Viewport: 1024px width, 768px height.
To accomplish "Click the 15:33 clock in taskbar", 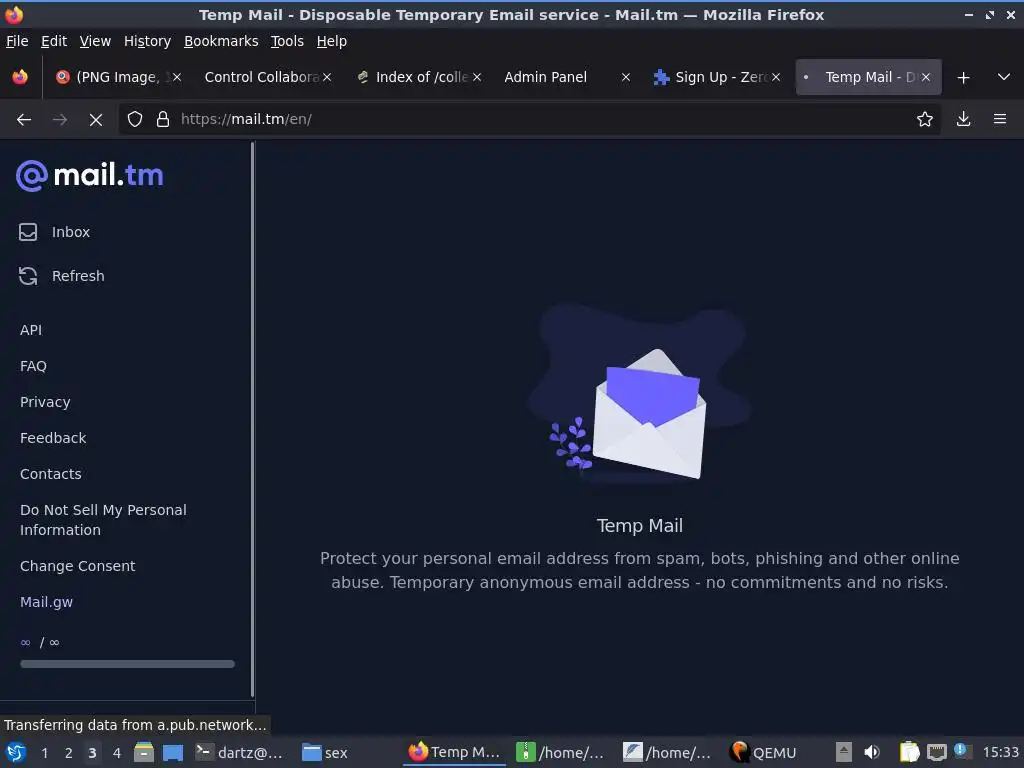I will (1000, 753).
